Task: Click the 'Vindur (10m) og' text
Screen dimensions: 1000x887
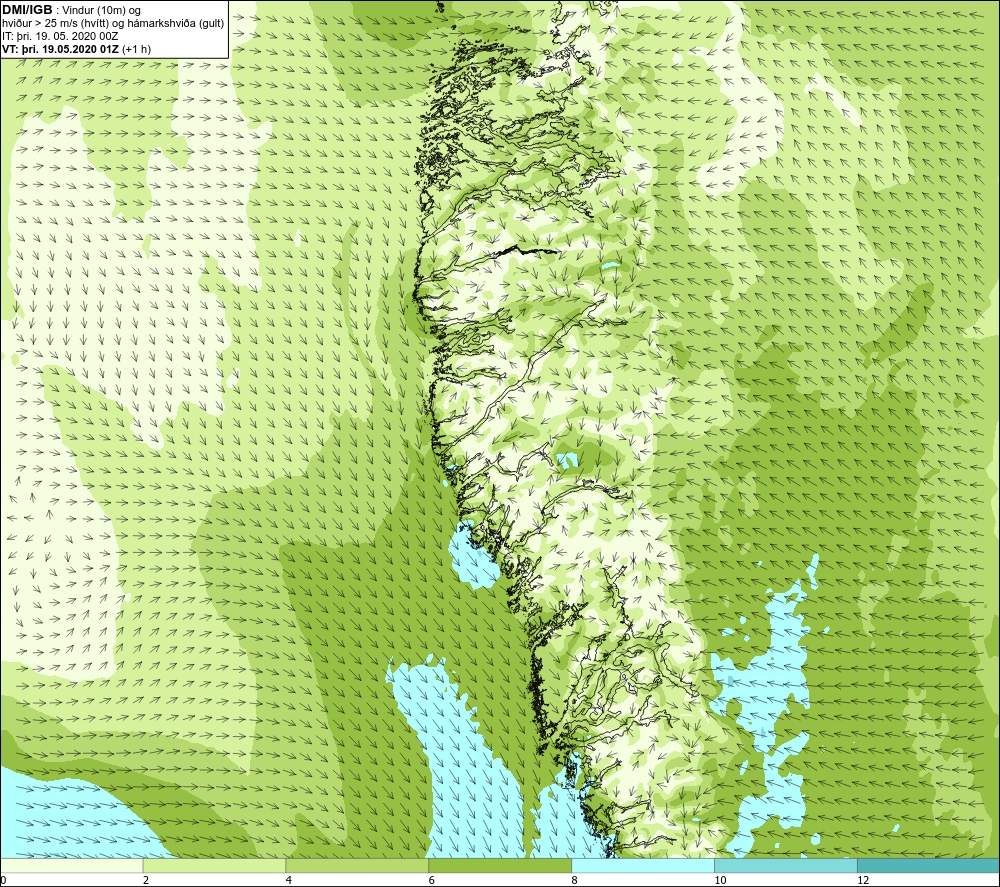Action: click(103, 11)
